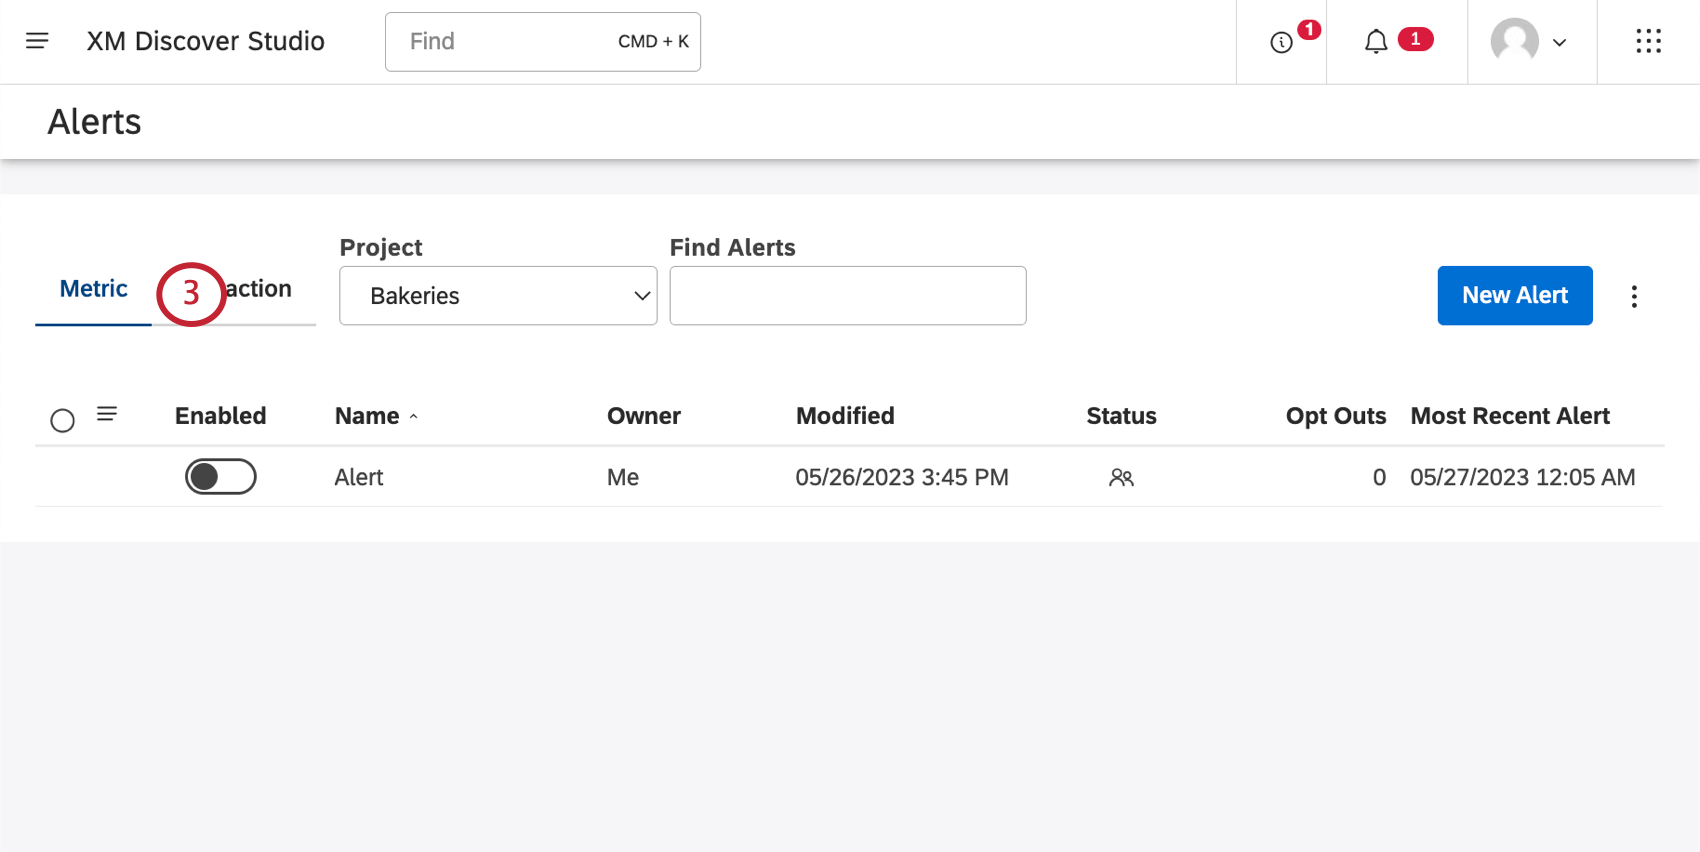Switch to the Metric tab
The height and width of the screenshot is (852, 1700).
tap(94, 289)
